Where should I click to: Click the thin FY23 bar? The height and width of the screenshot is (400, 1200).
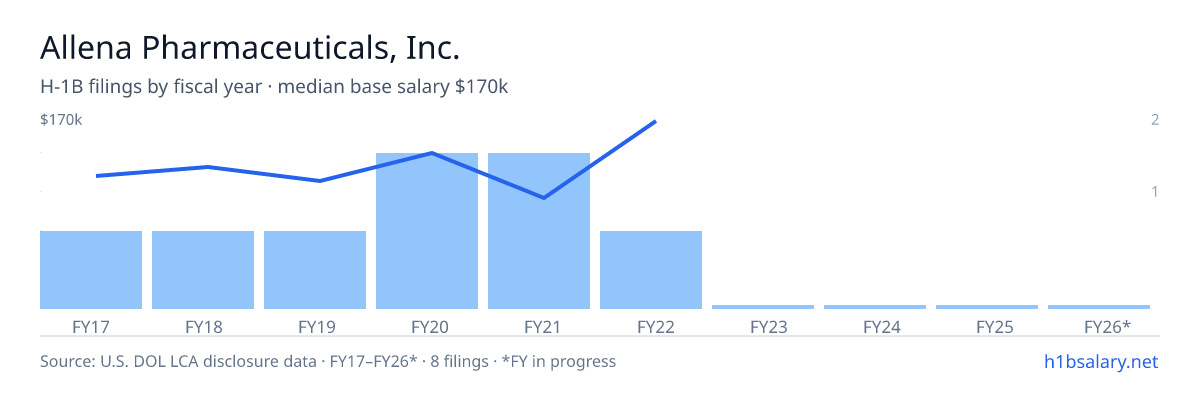pyautogui.click(x=763, y=307)
